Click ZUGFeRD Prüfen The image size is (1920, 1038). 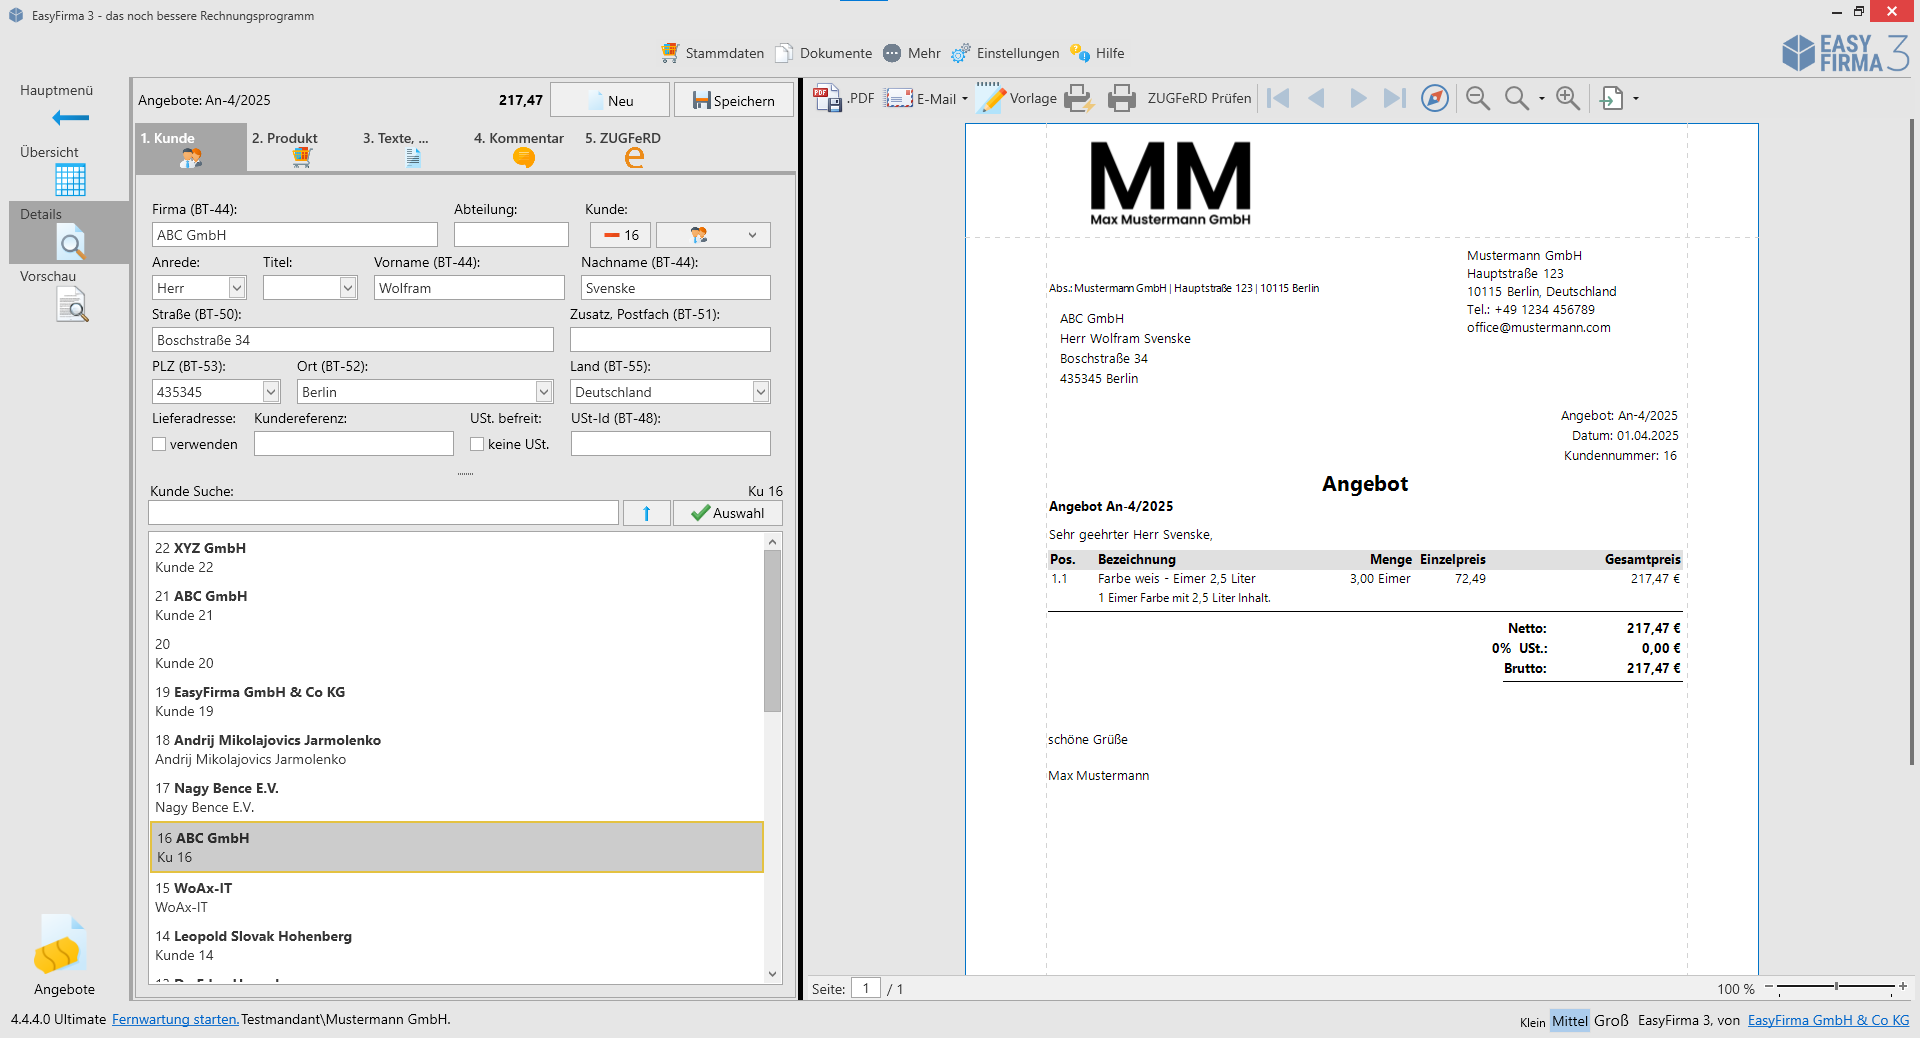(x=1199, y=98)
